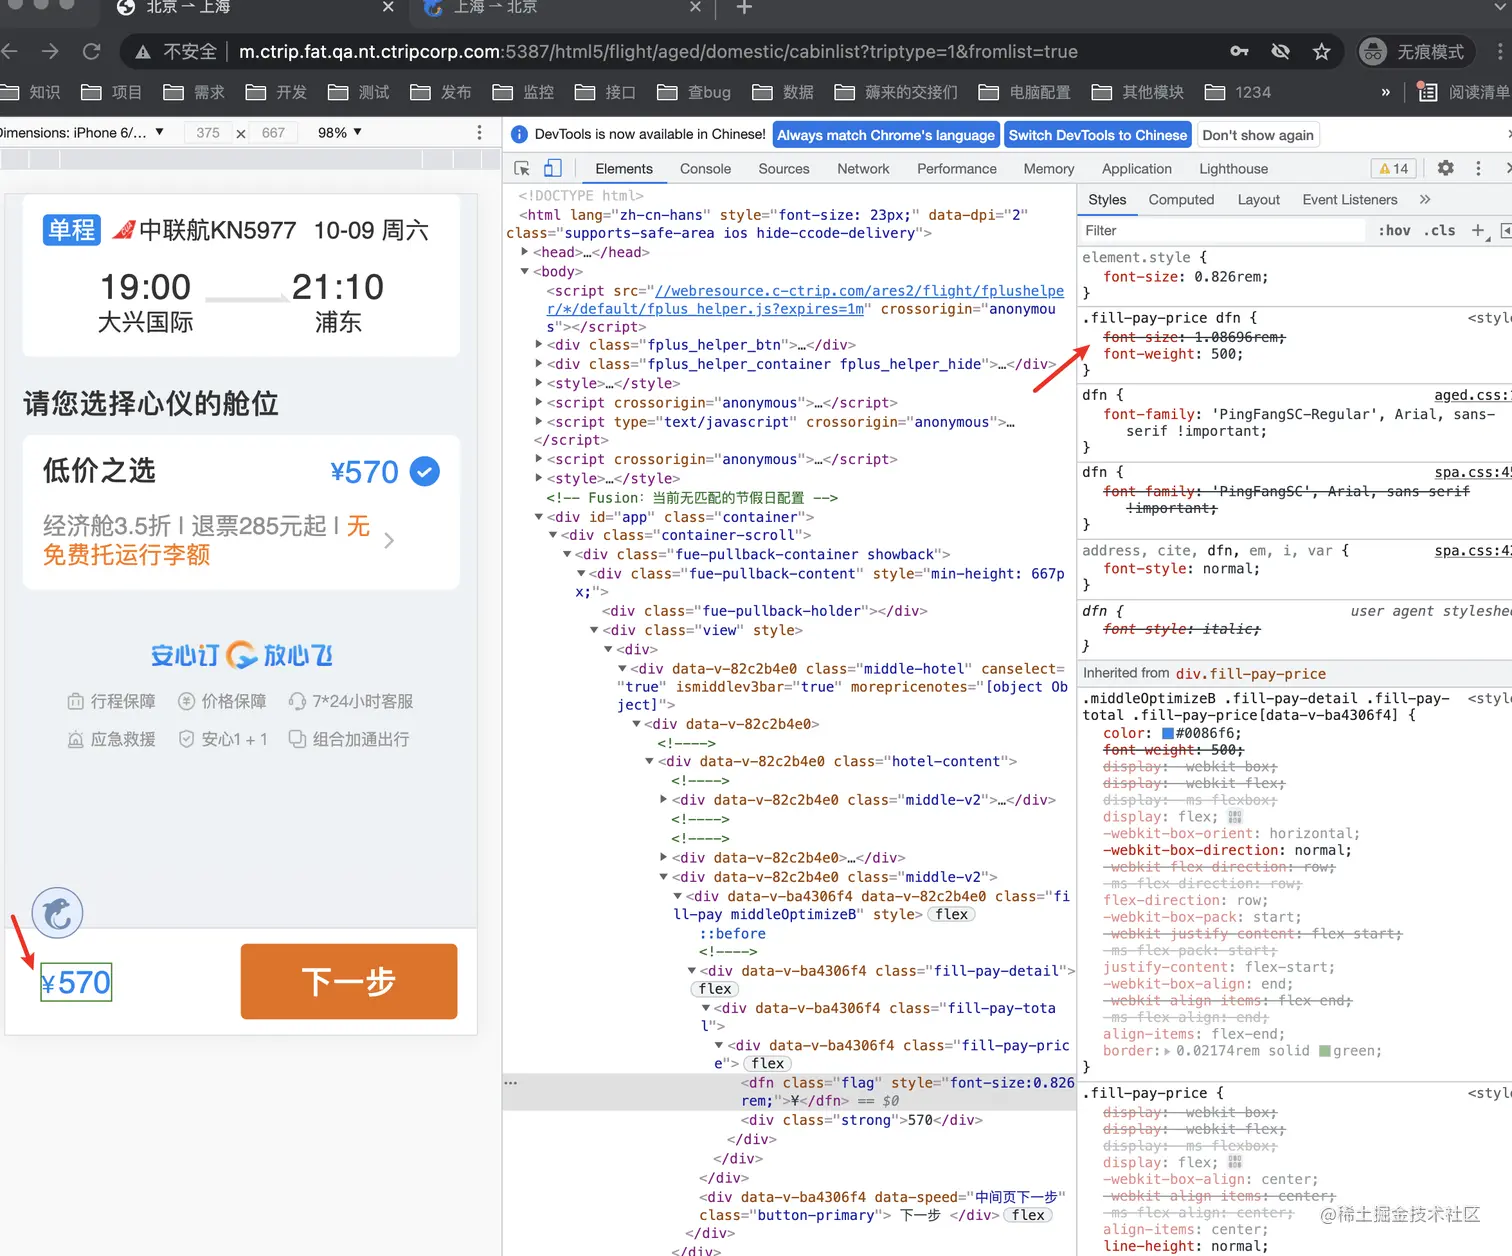Open the 电脑配置 bookmark folder
Viewport: 1512px width, 1256px height.
click(x=1024, y=92)
